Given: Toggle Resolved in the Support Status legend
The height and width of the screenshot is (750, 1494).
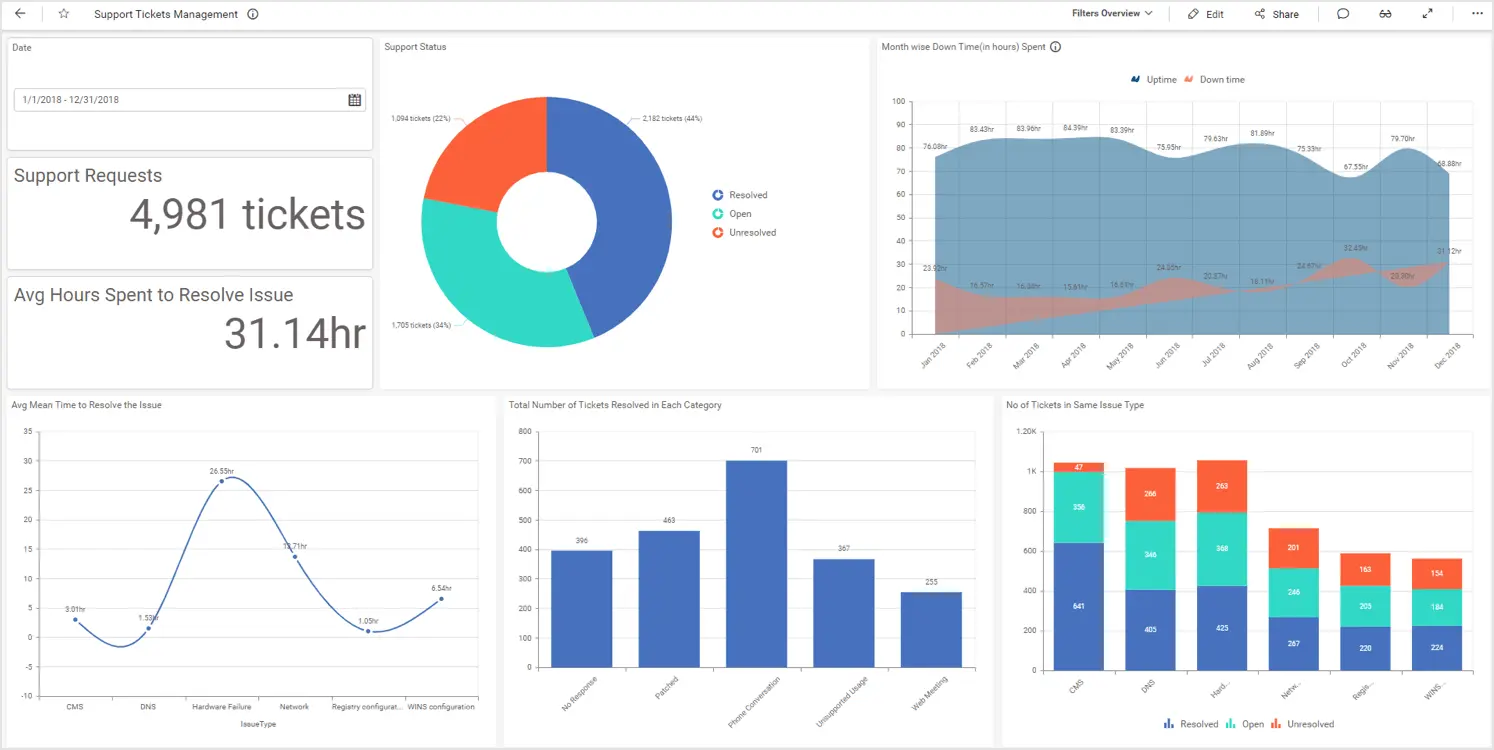Looking at the screenshot, I should [x=745, y=194].
